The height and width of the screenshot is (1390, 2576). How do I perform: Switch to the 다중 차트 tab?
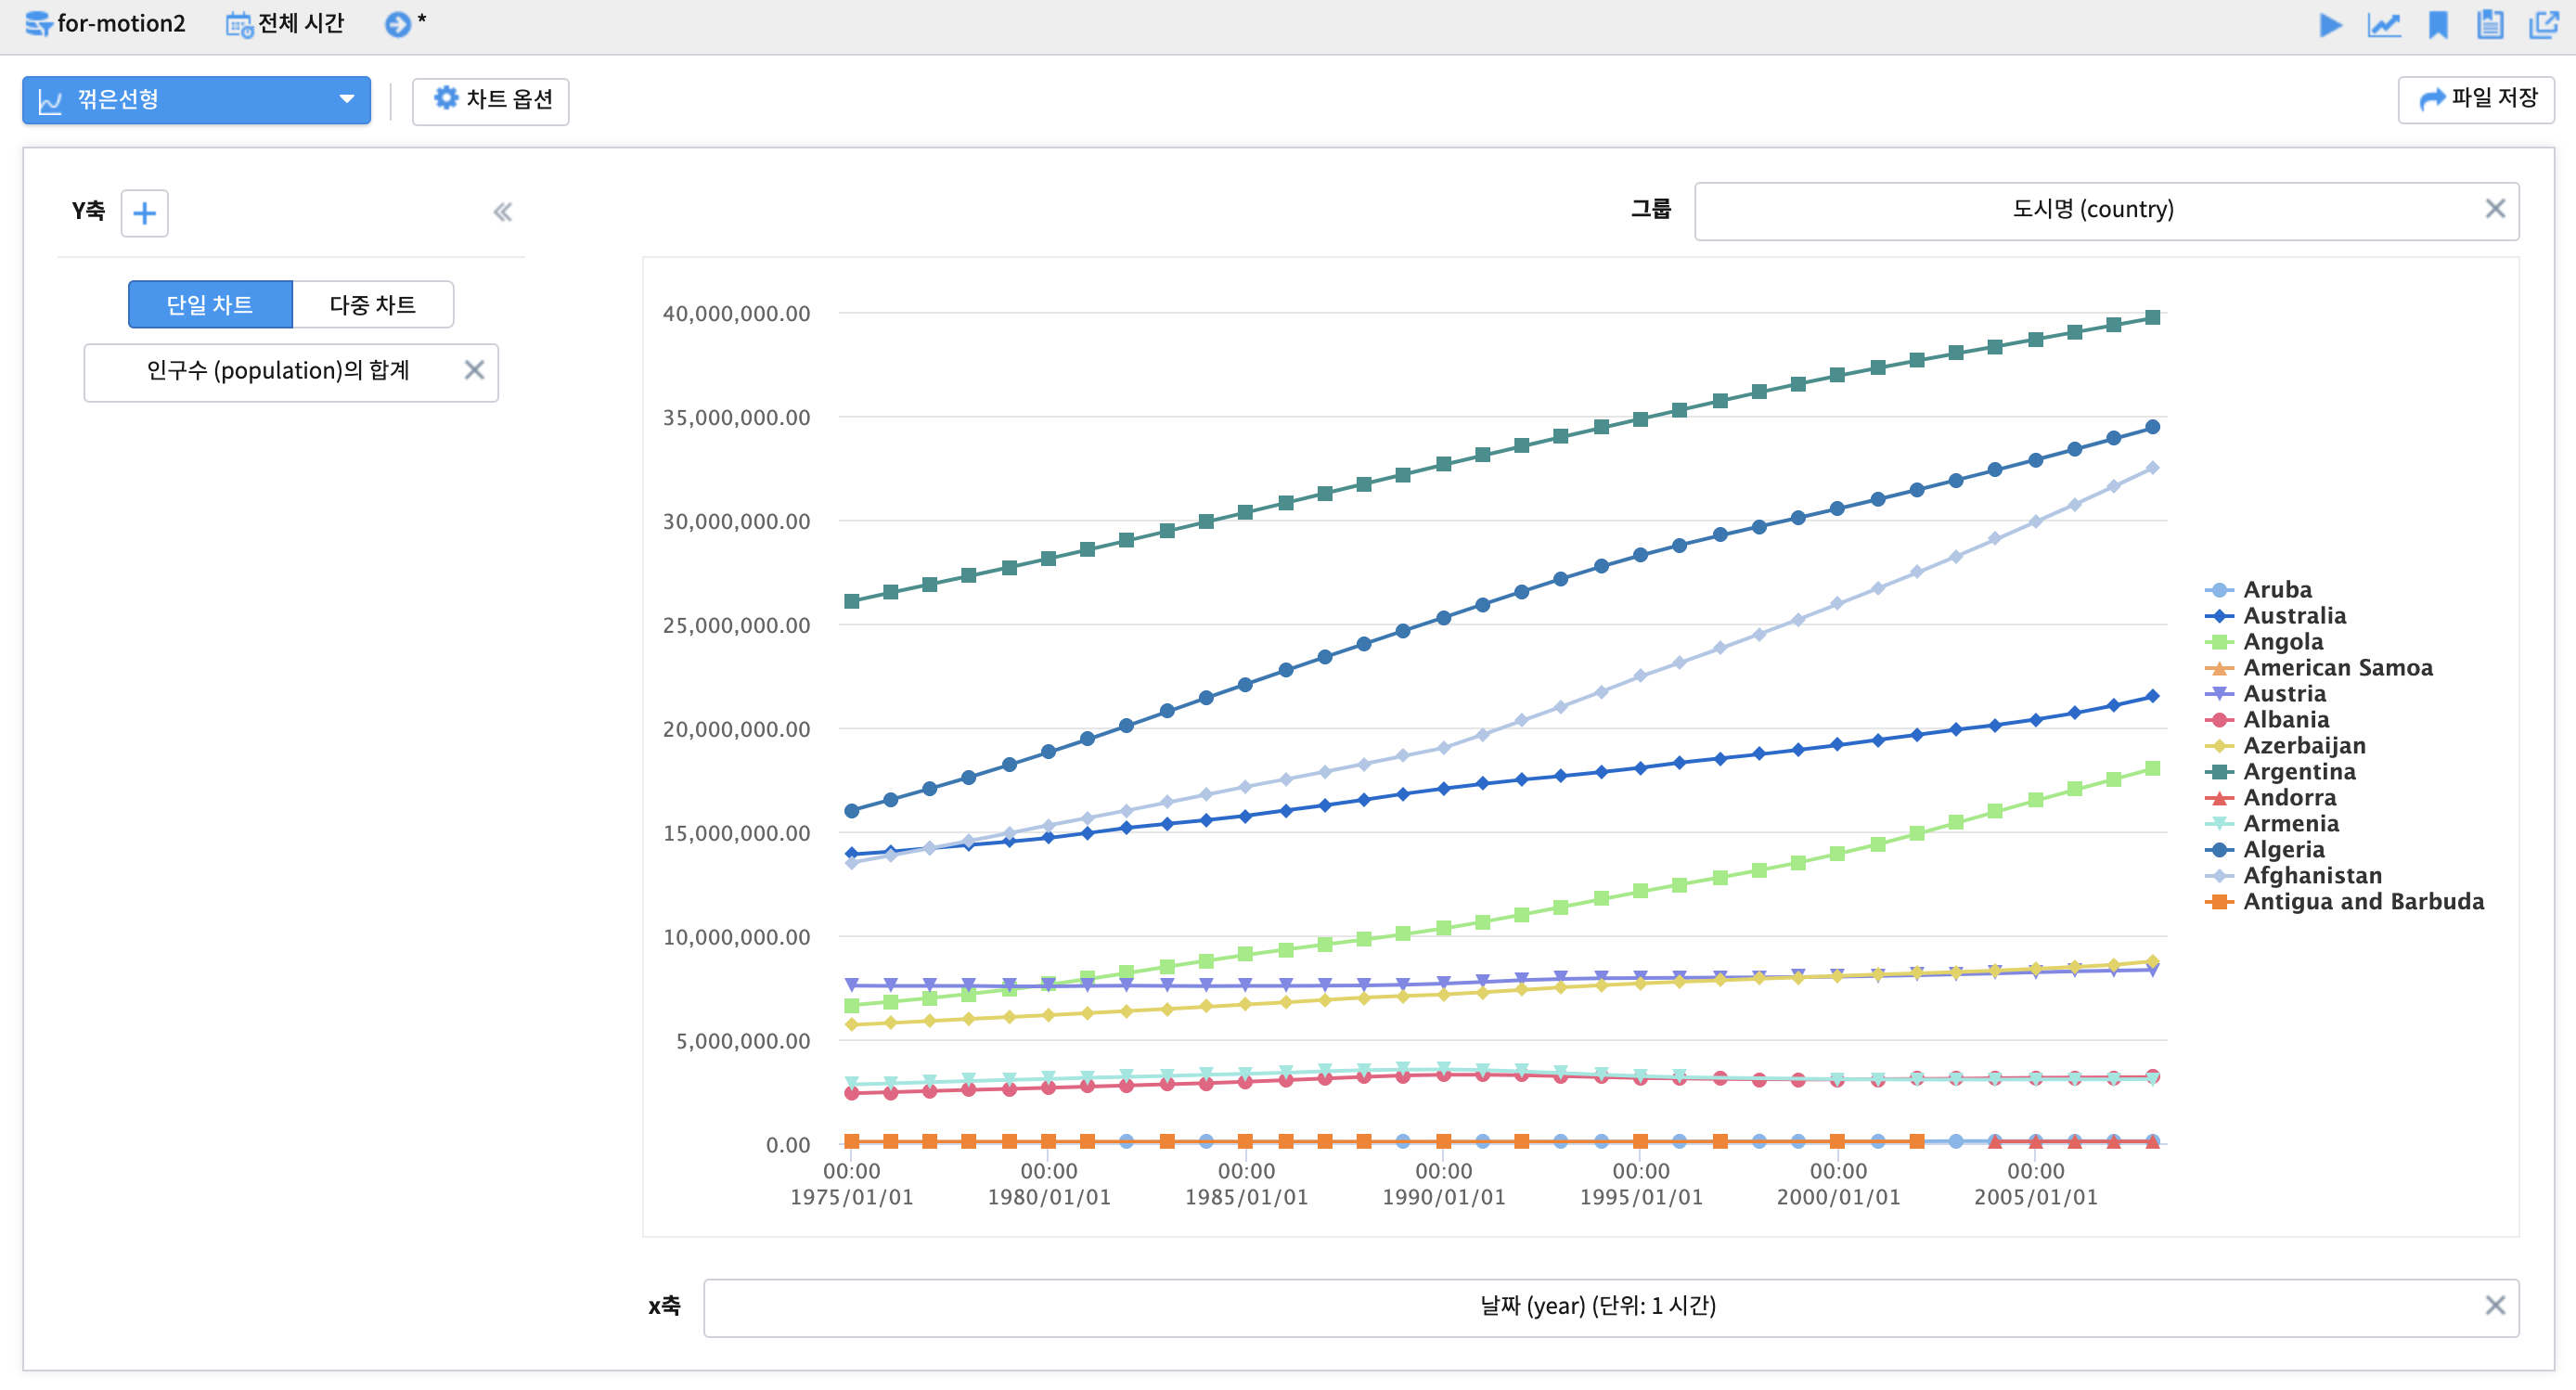pyautogui.click(x=373, y=305)
